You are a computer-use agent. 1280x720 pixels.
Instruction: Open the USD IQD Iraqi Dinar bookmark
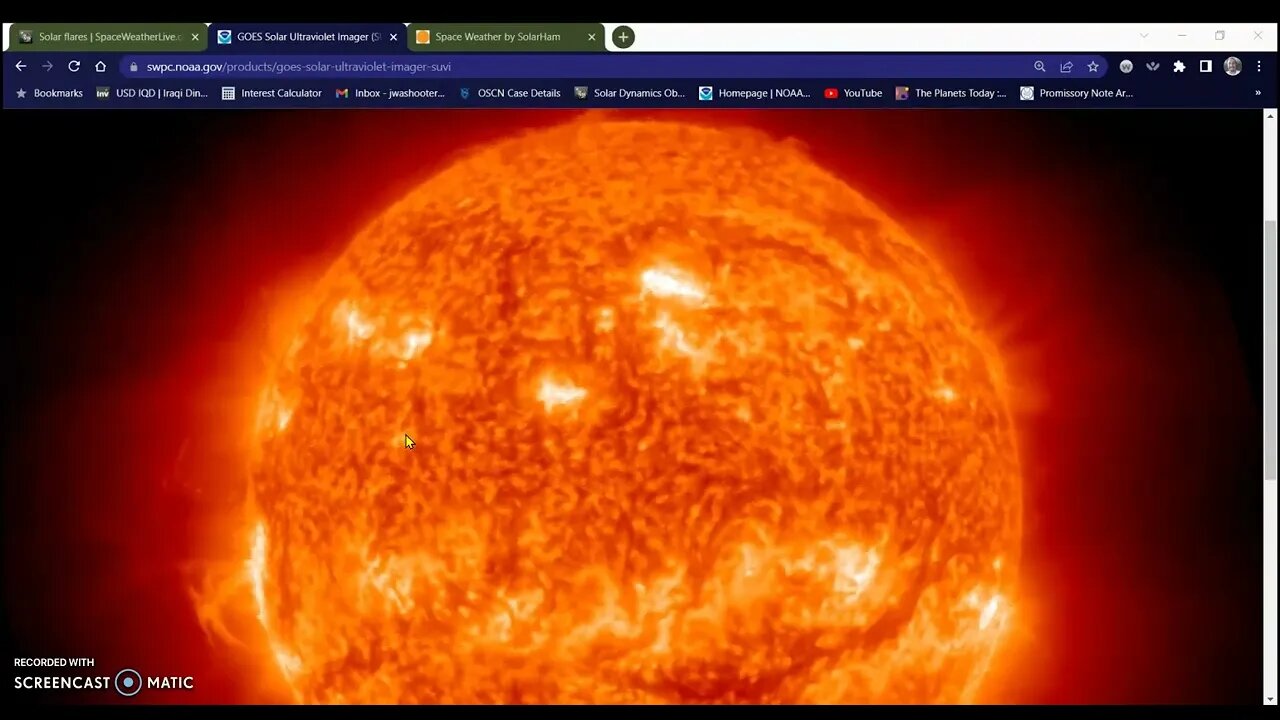(x=152, y=93)
